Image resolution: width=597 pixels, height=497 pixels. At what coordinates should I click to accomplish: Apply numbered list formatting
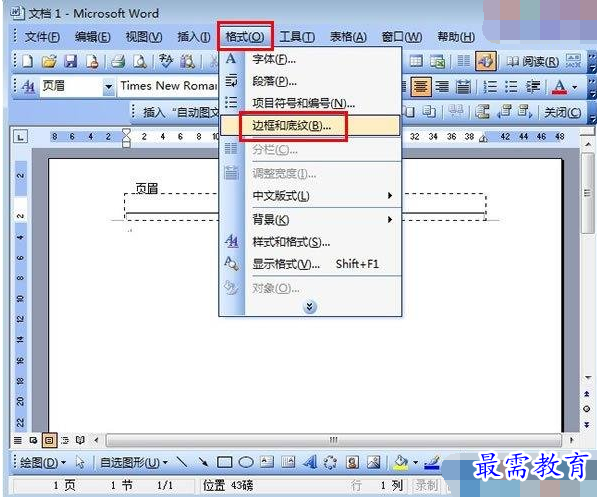click(x=490, y=87)
